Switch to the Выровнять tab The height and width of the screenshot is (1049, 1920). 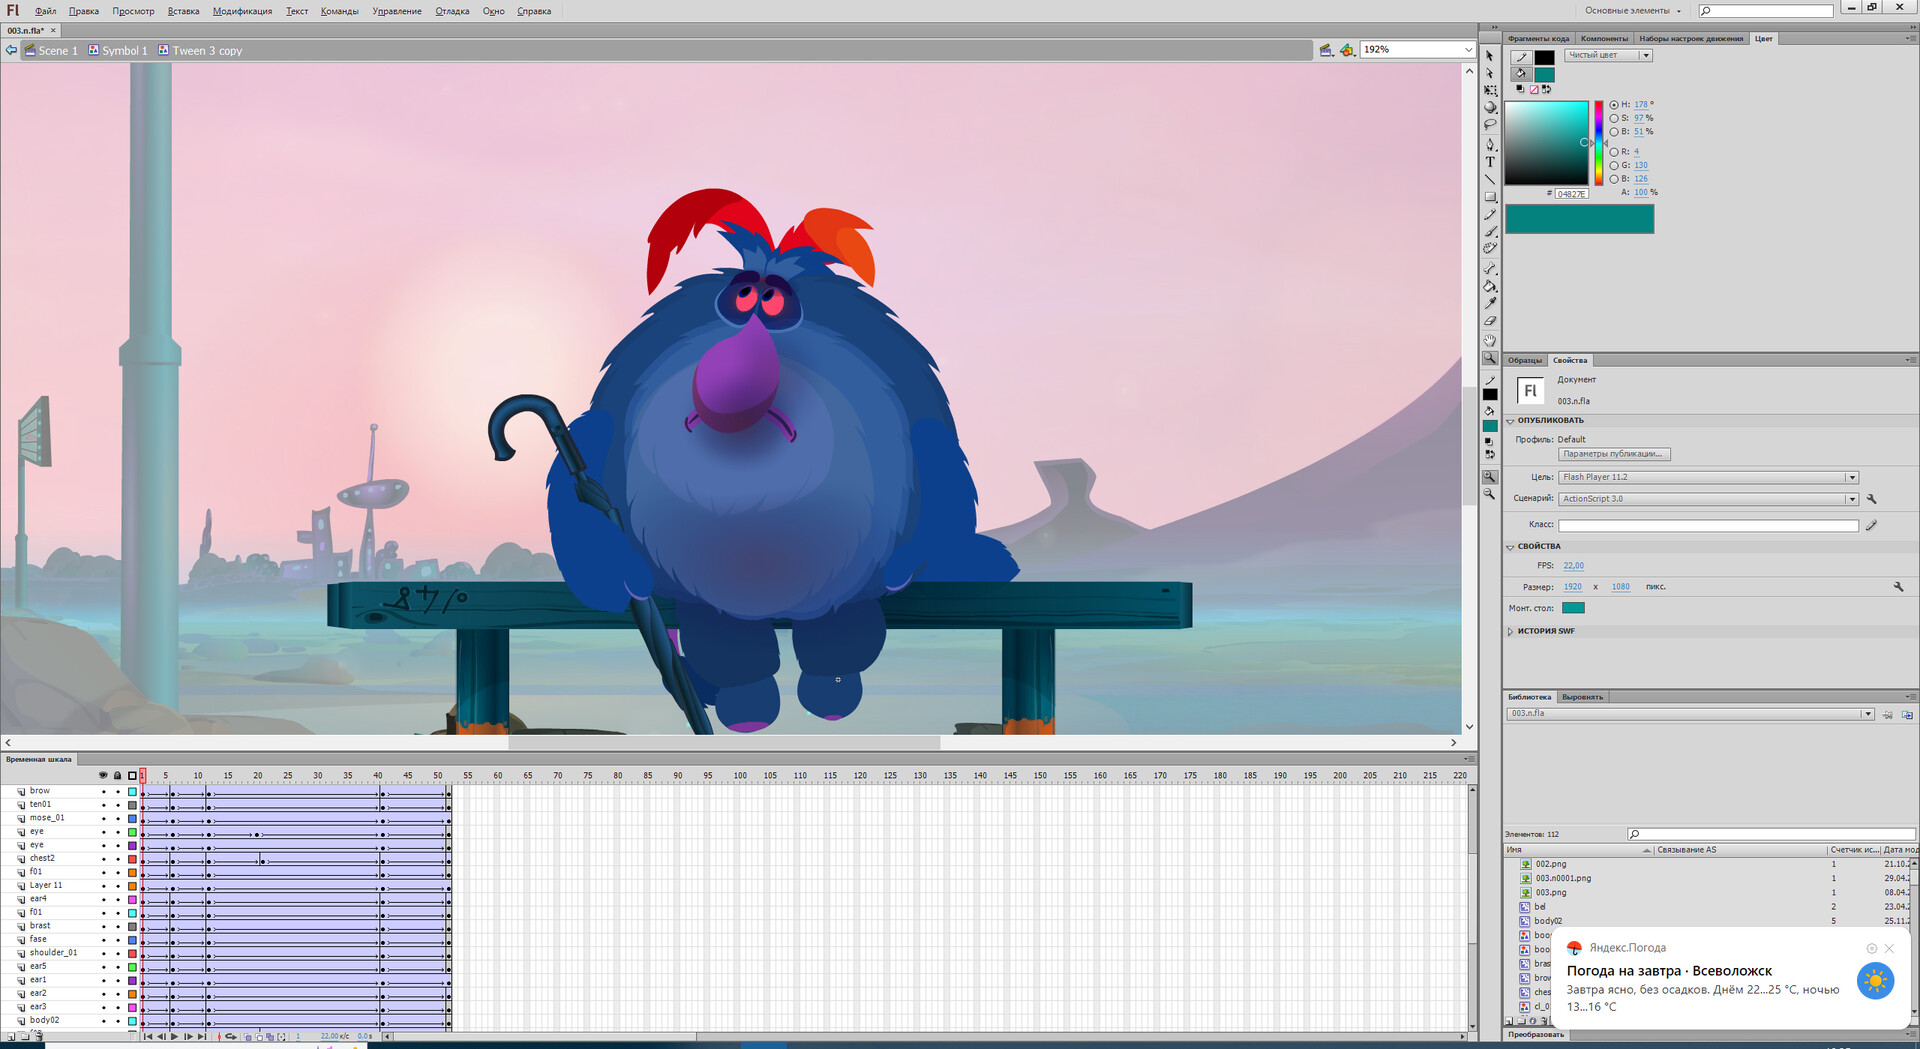1582,697
